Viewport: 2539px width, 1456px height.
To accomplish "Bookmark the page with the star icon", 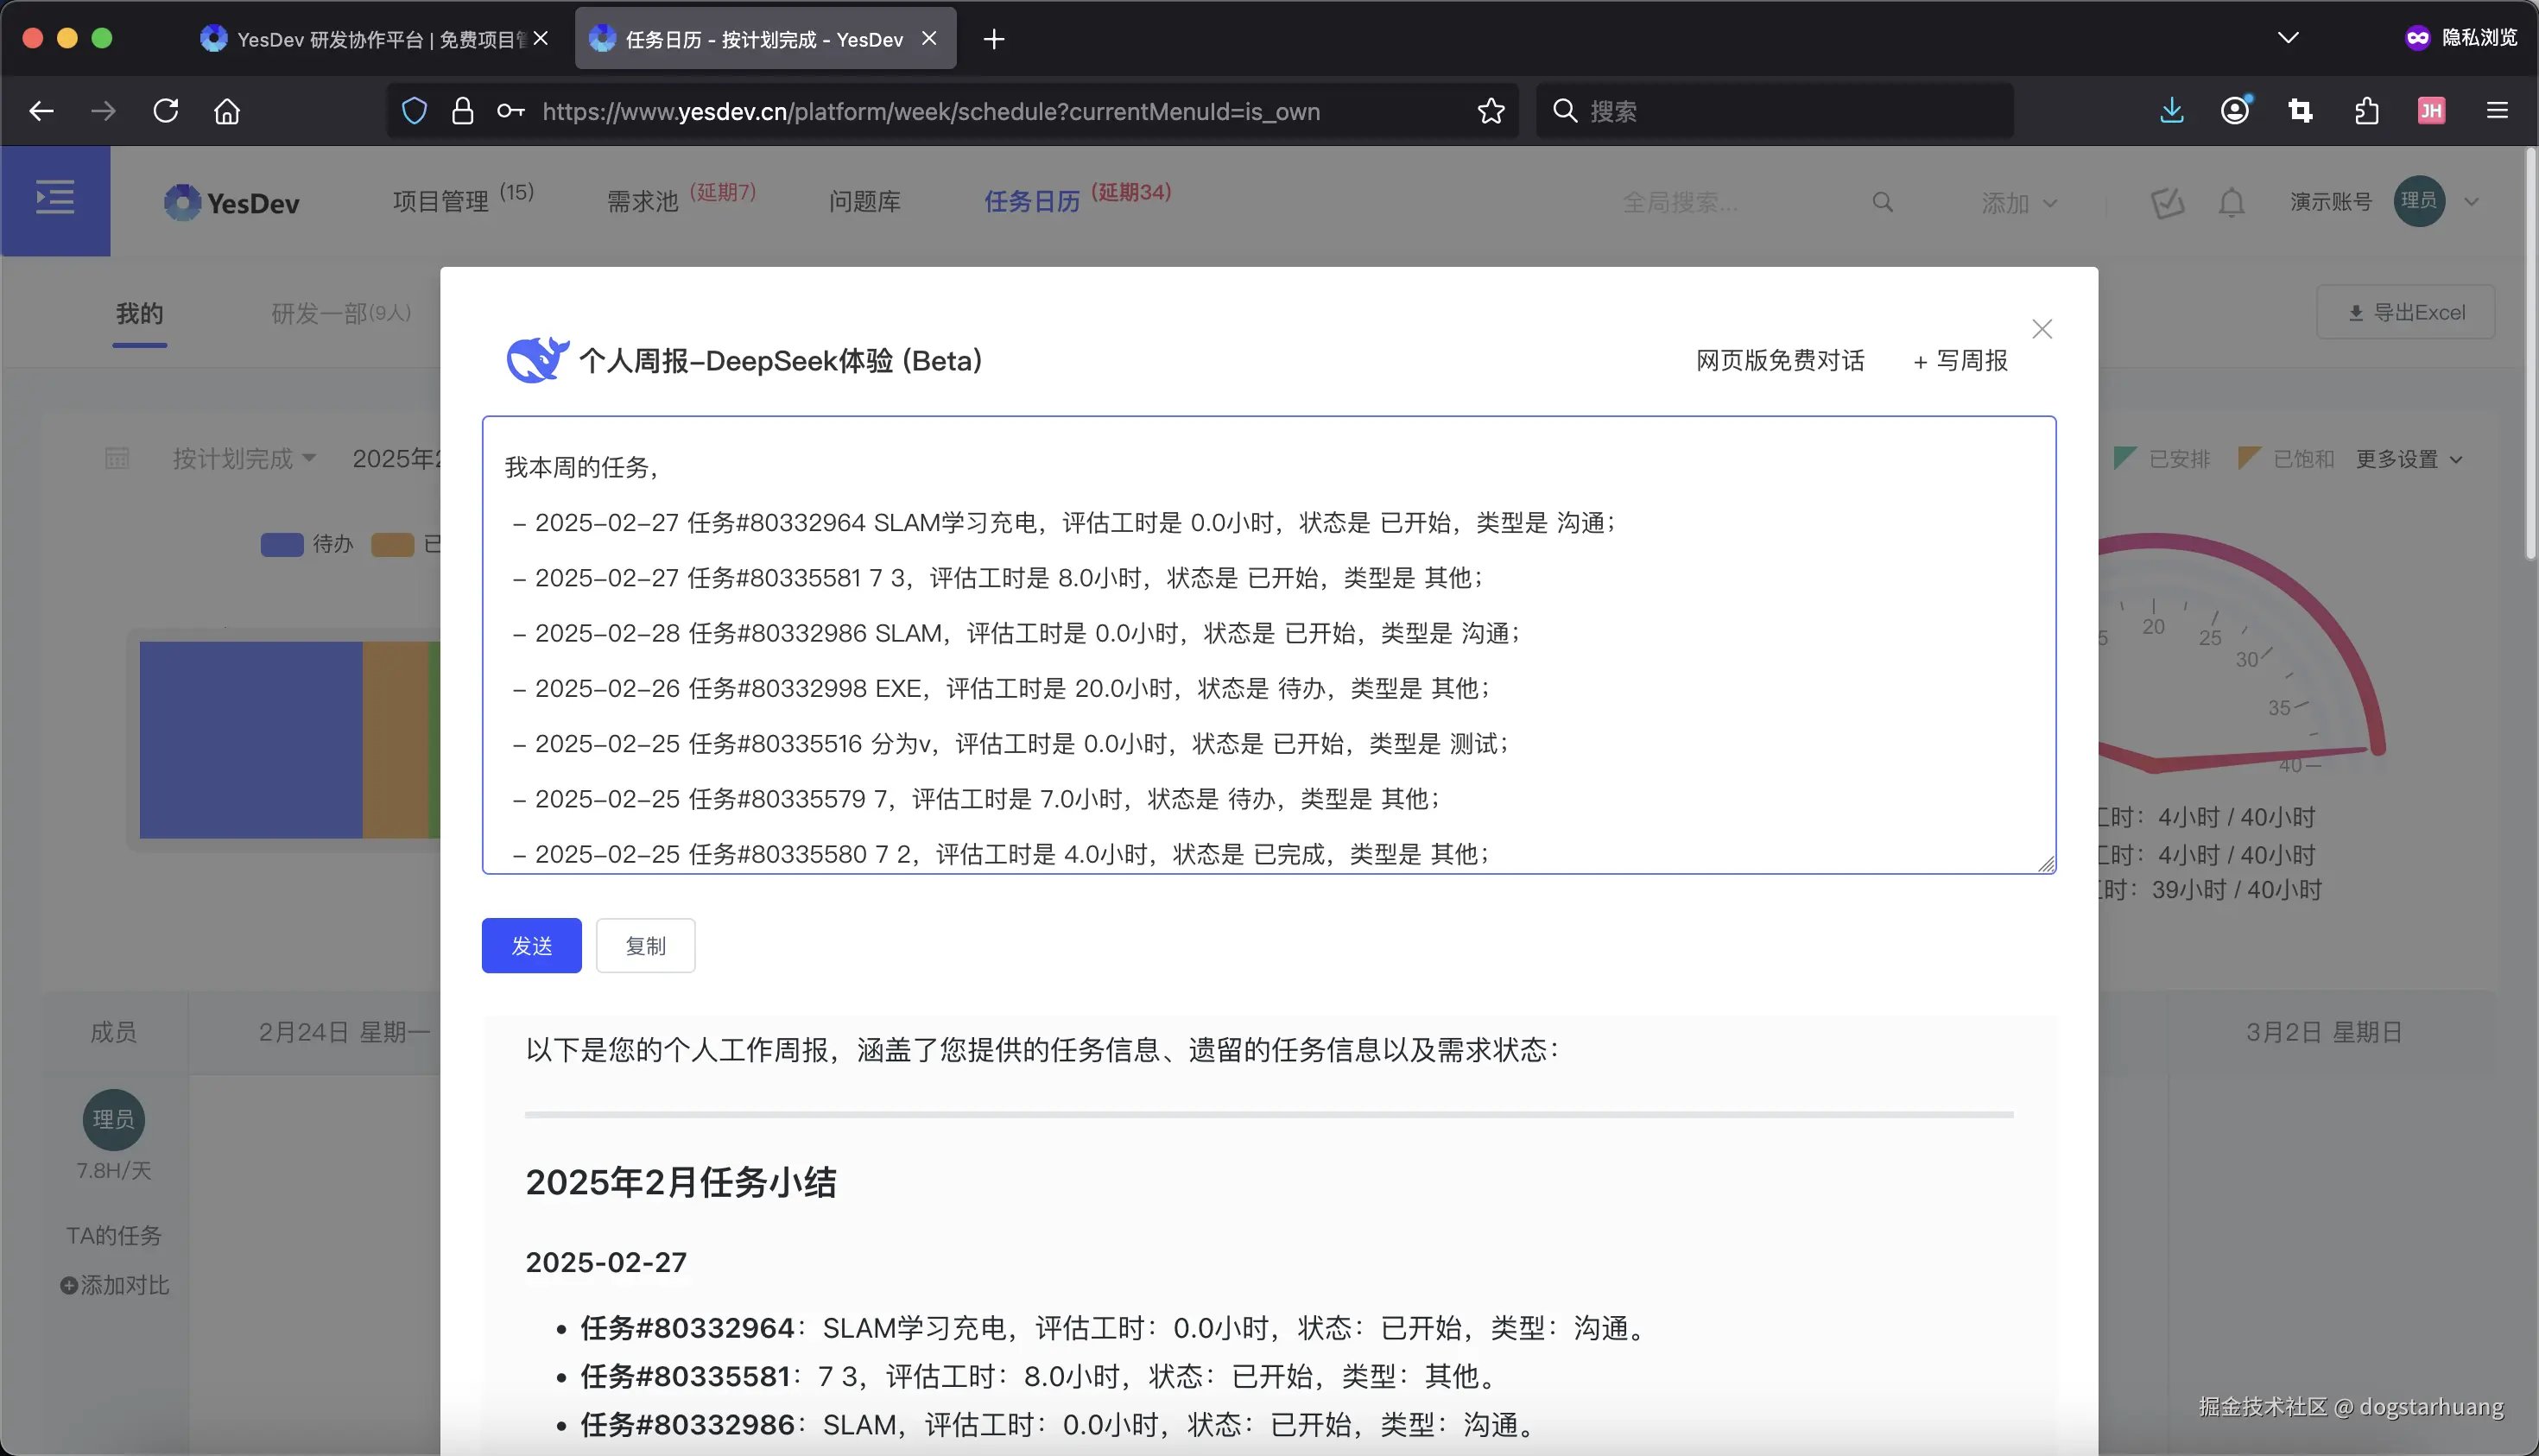I will coord(1489,111).
